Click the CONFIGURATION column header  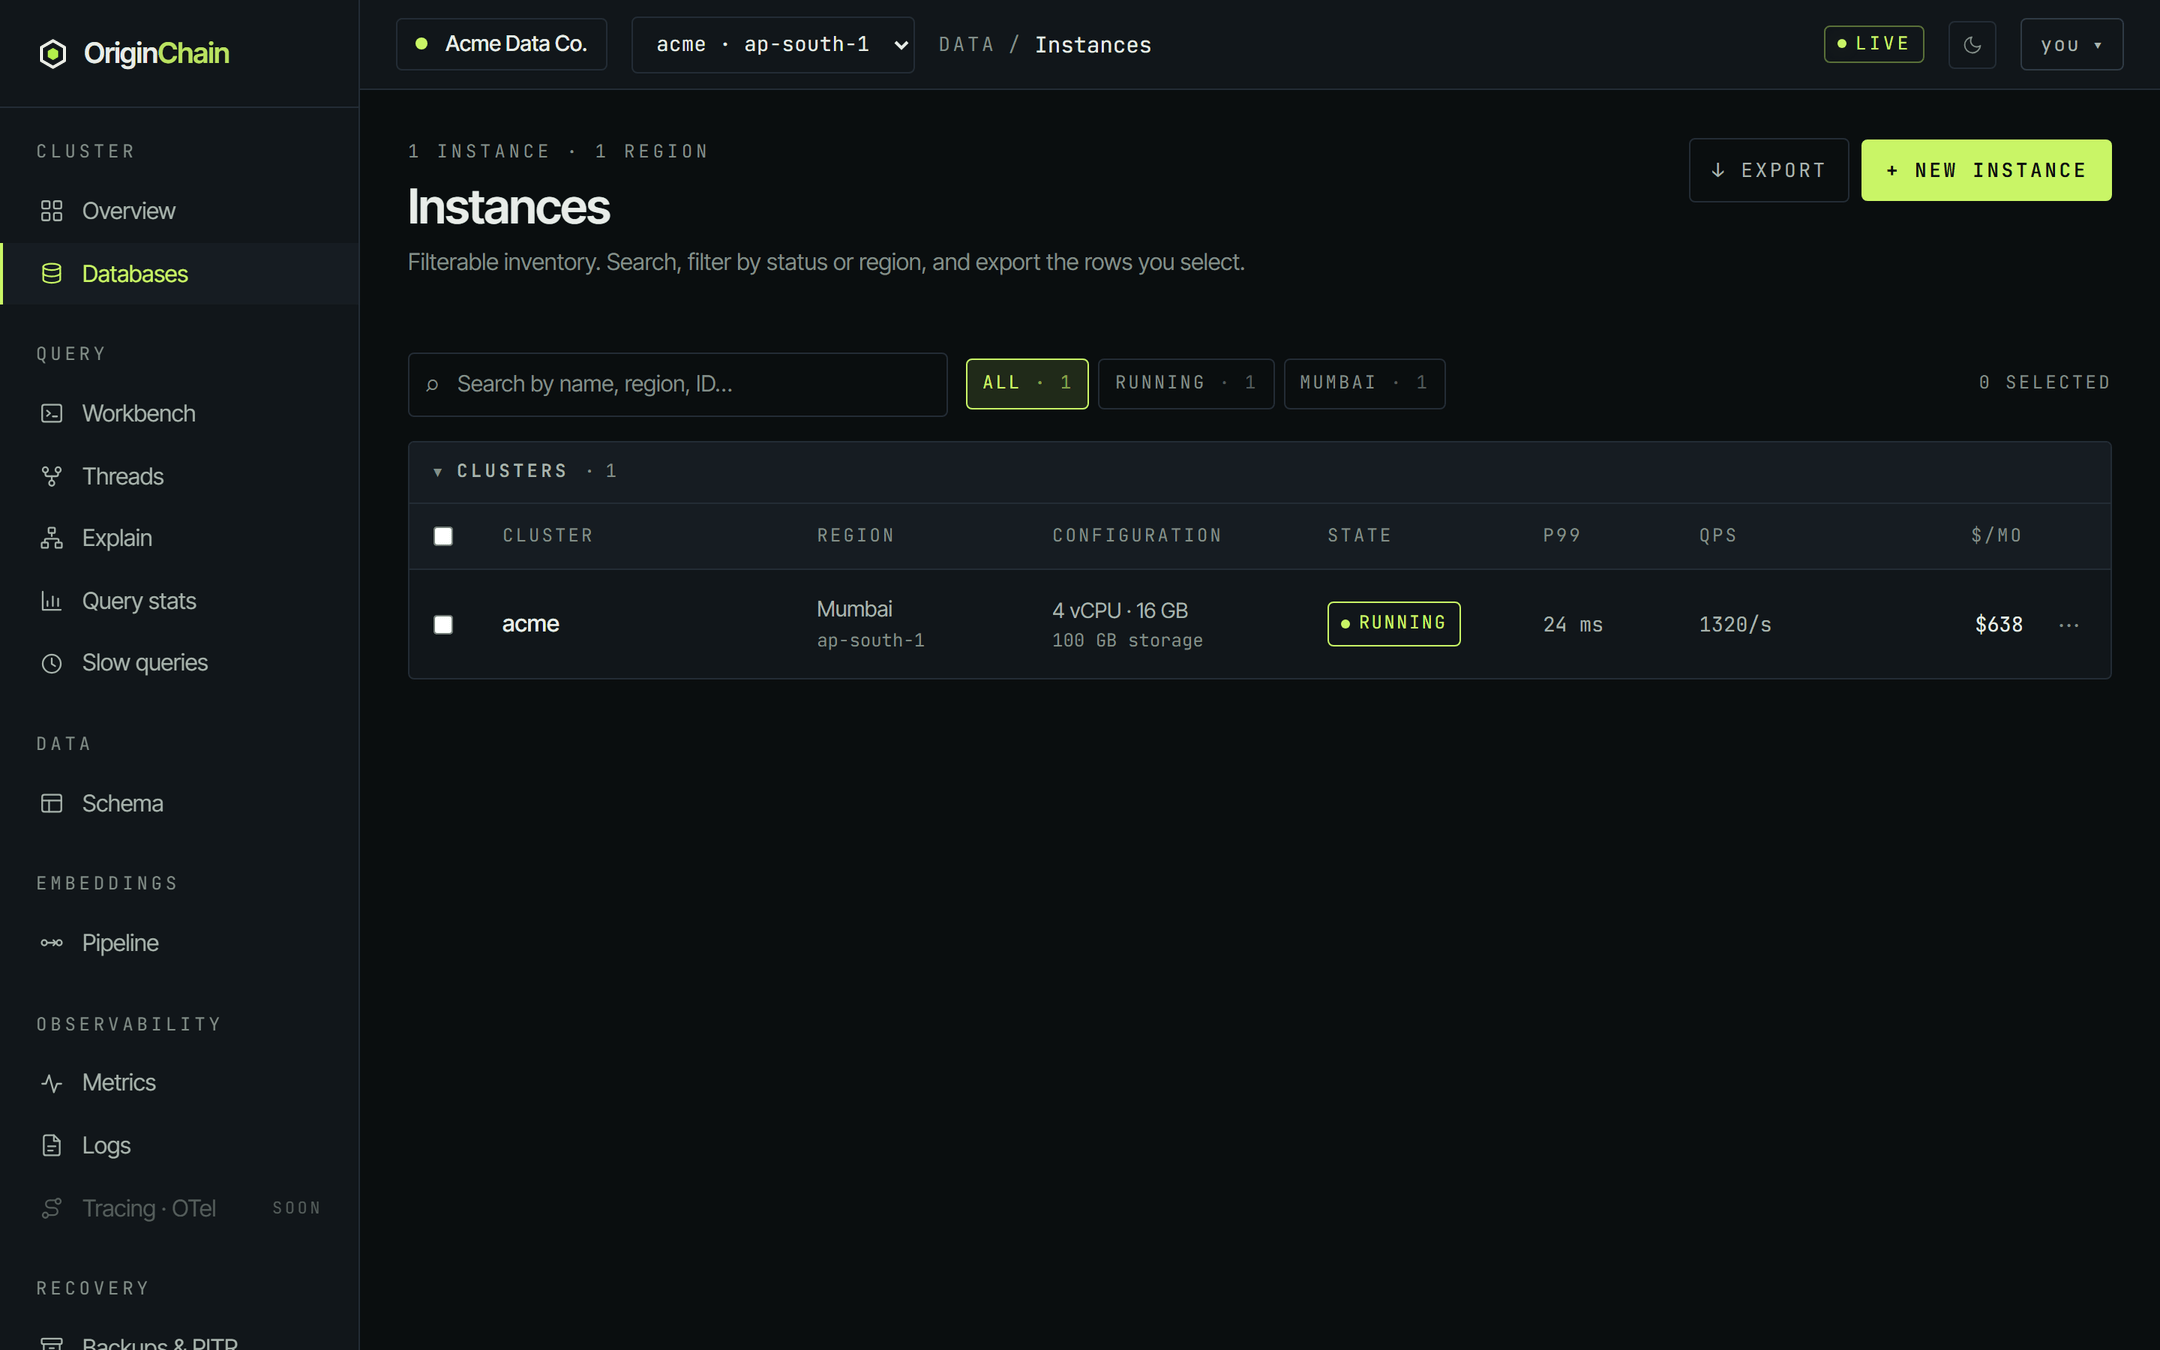pyautogui.click(x=1136, y=536)
